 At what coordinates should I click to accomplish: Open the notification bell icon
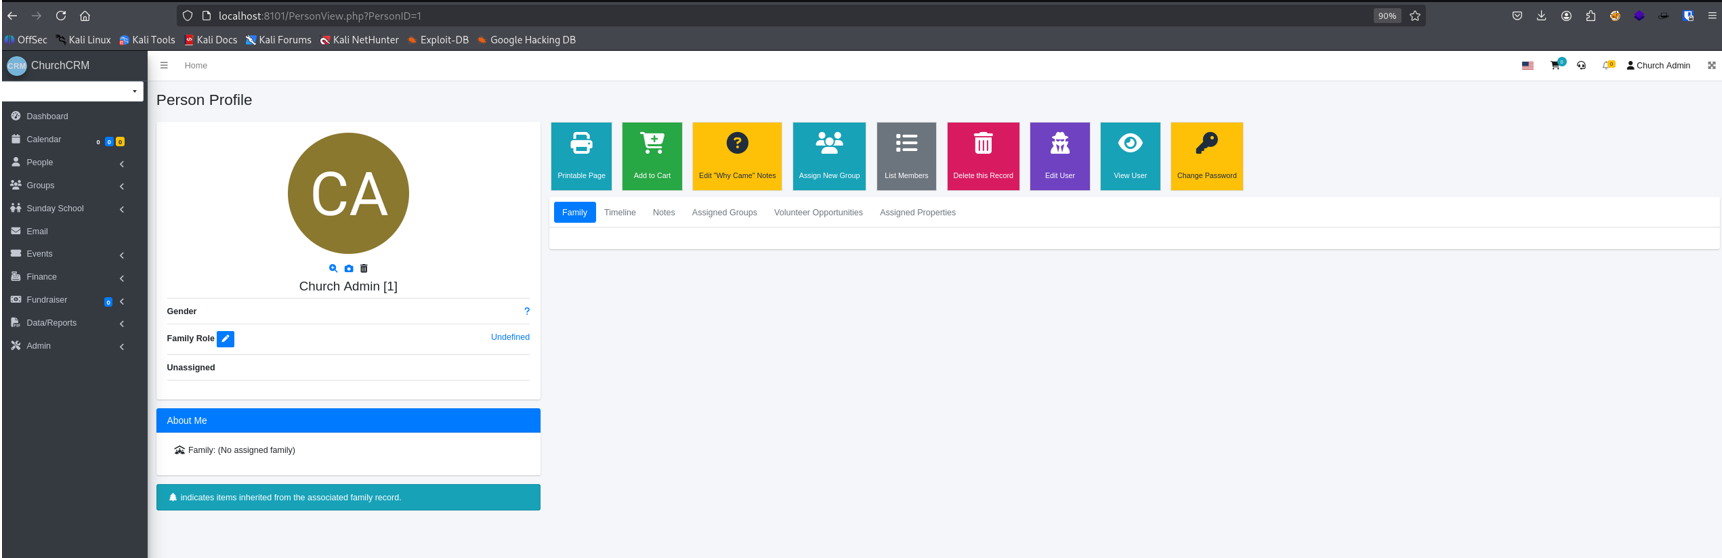click(x=1608, y=65)
